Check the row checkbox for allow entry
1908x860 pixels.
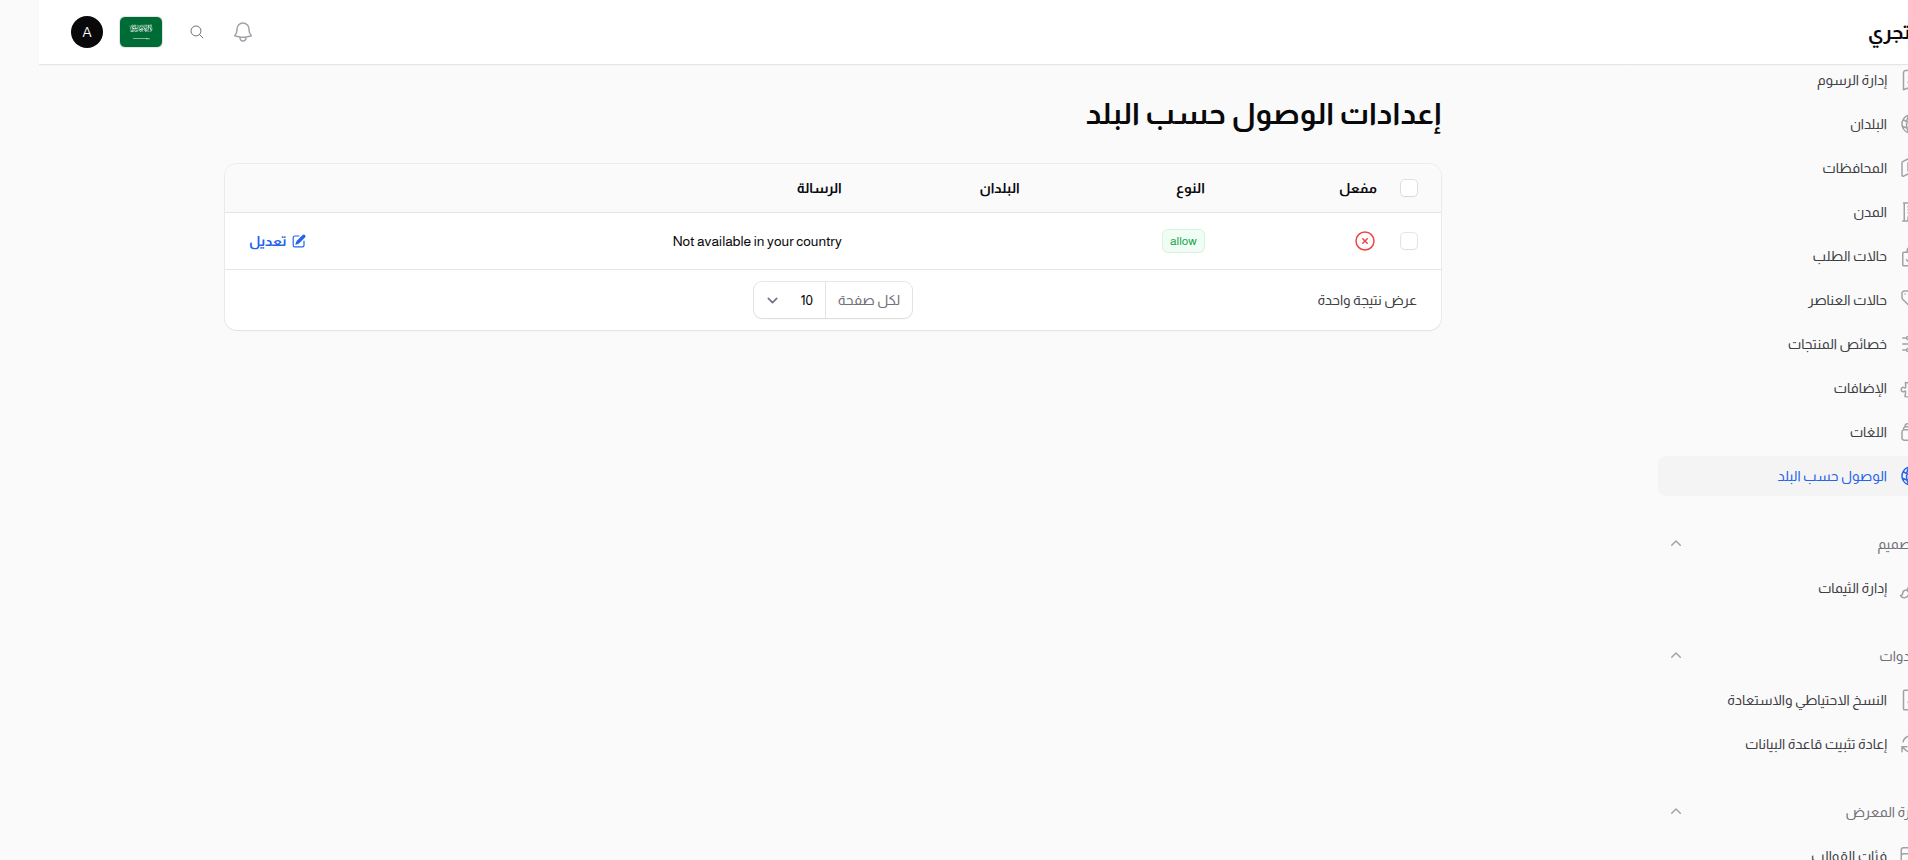[x=1409, y=241]
